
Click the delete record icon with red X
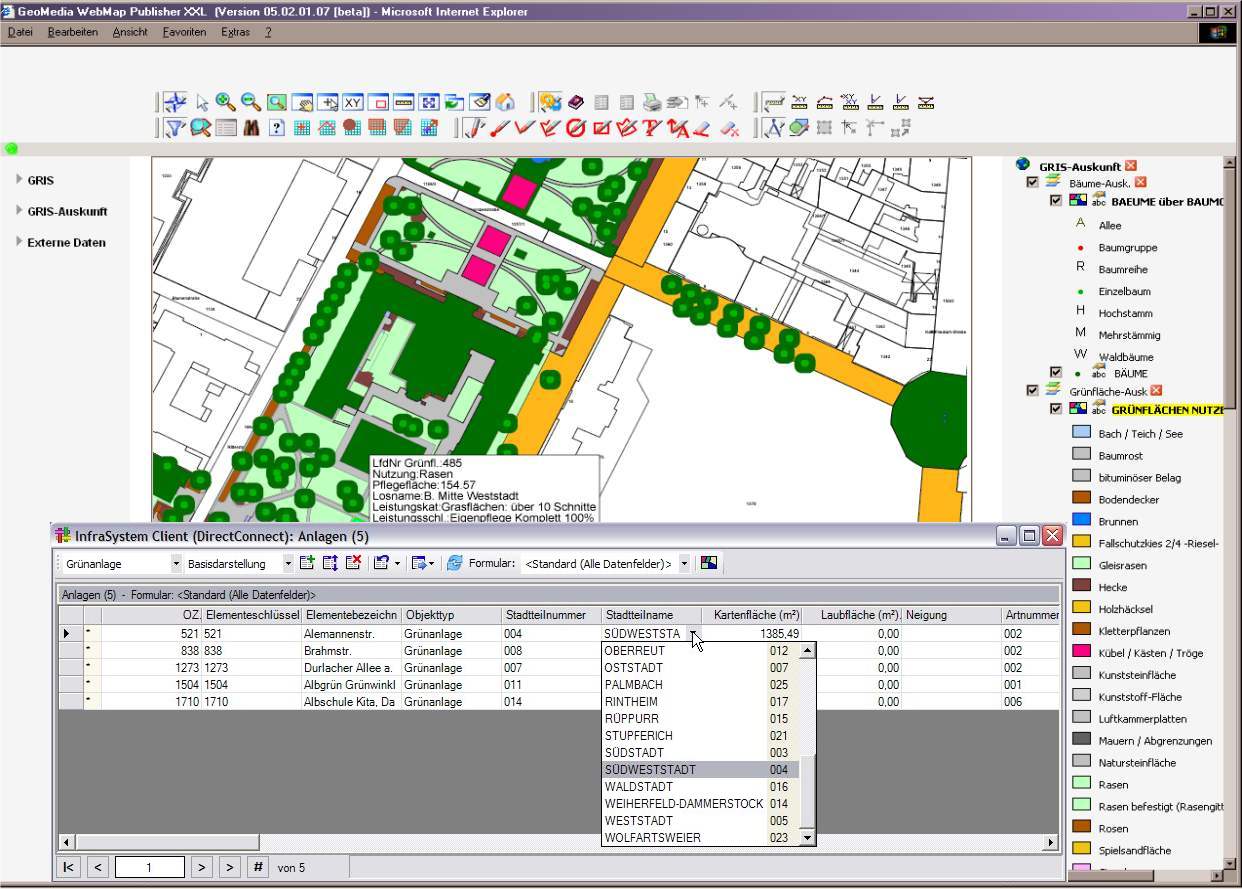[x=353, y=564]
